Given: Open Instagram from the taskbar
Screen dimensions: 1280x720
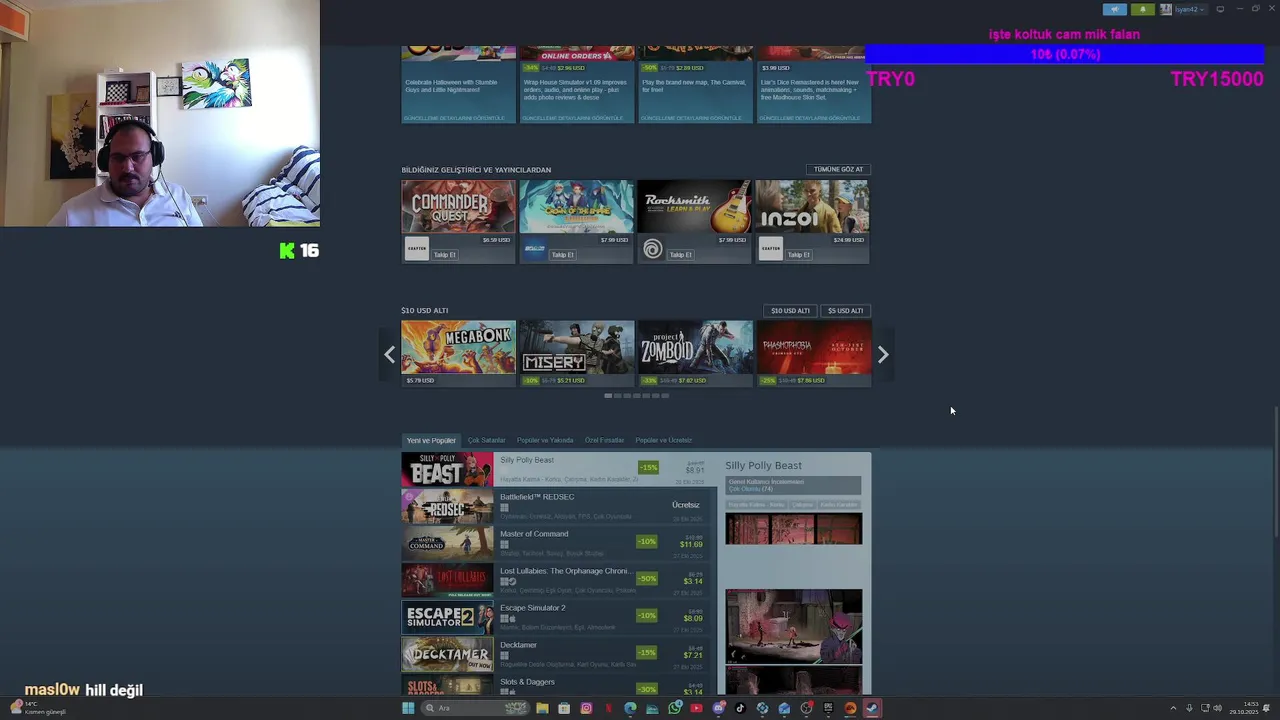Looking at the screenshot, I should pyautogui.click(x=586, y=708).
